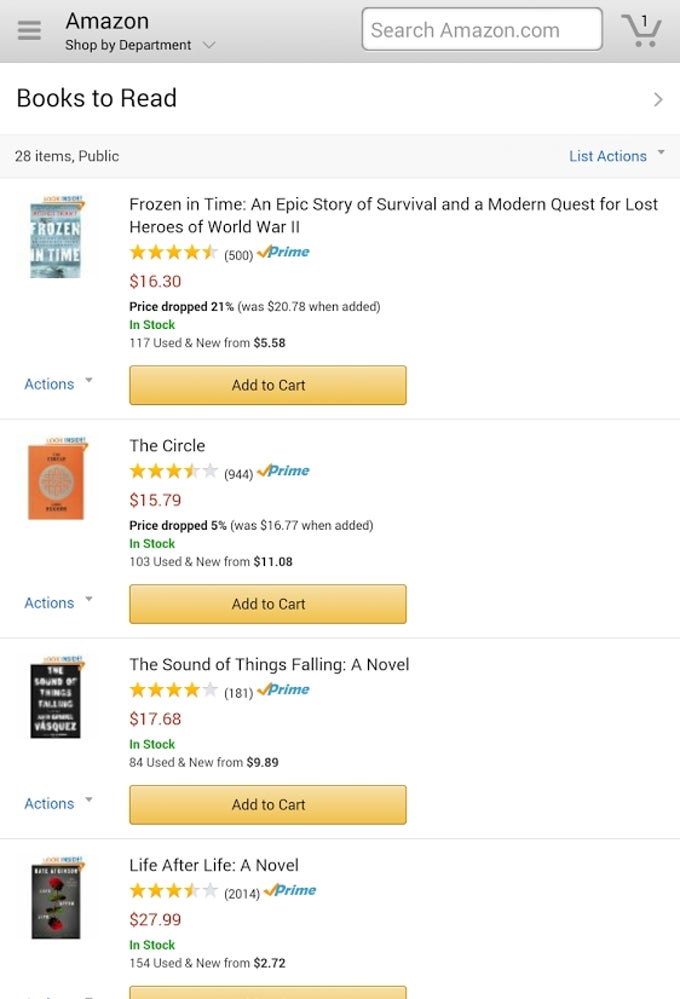This screenshot has height=999, width=680.
Task: Add The Circle to the cart
Action: coord(267,604)
